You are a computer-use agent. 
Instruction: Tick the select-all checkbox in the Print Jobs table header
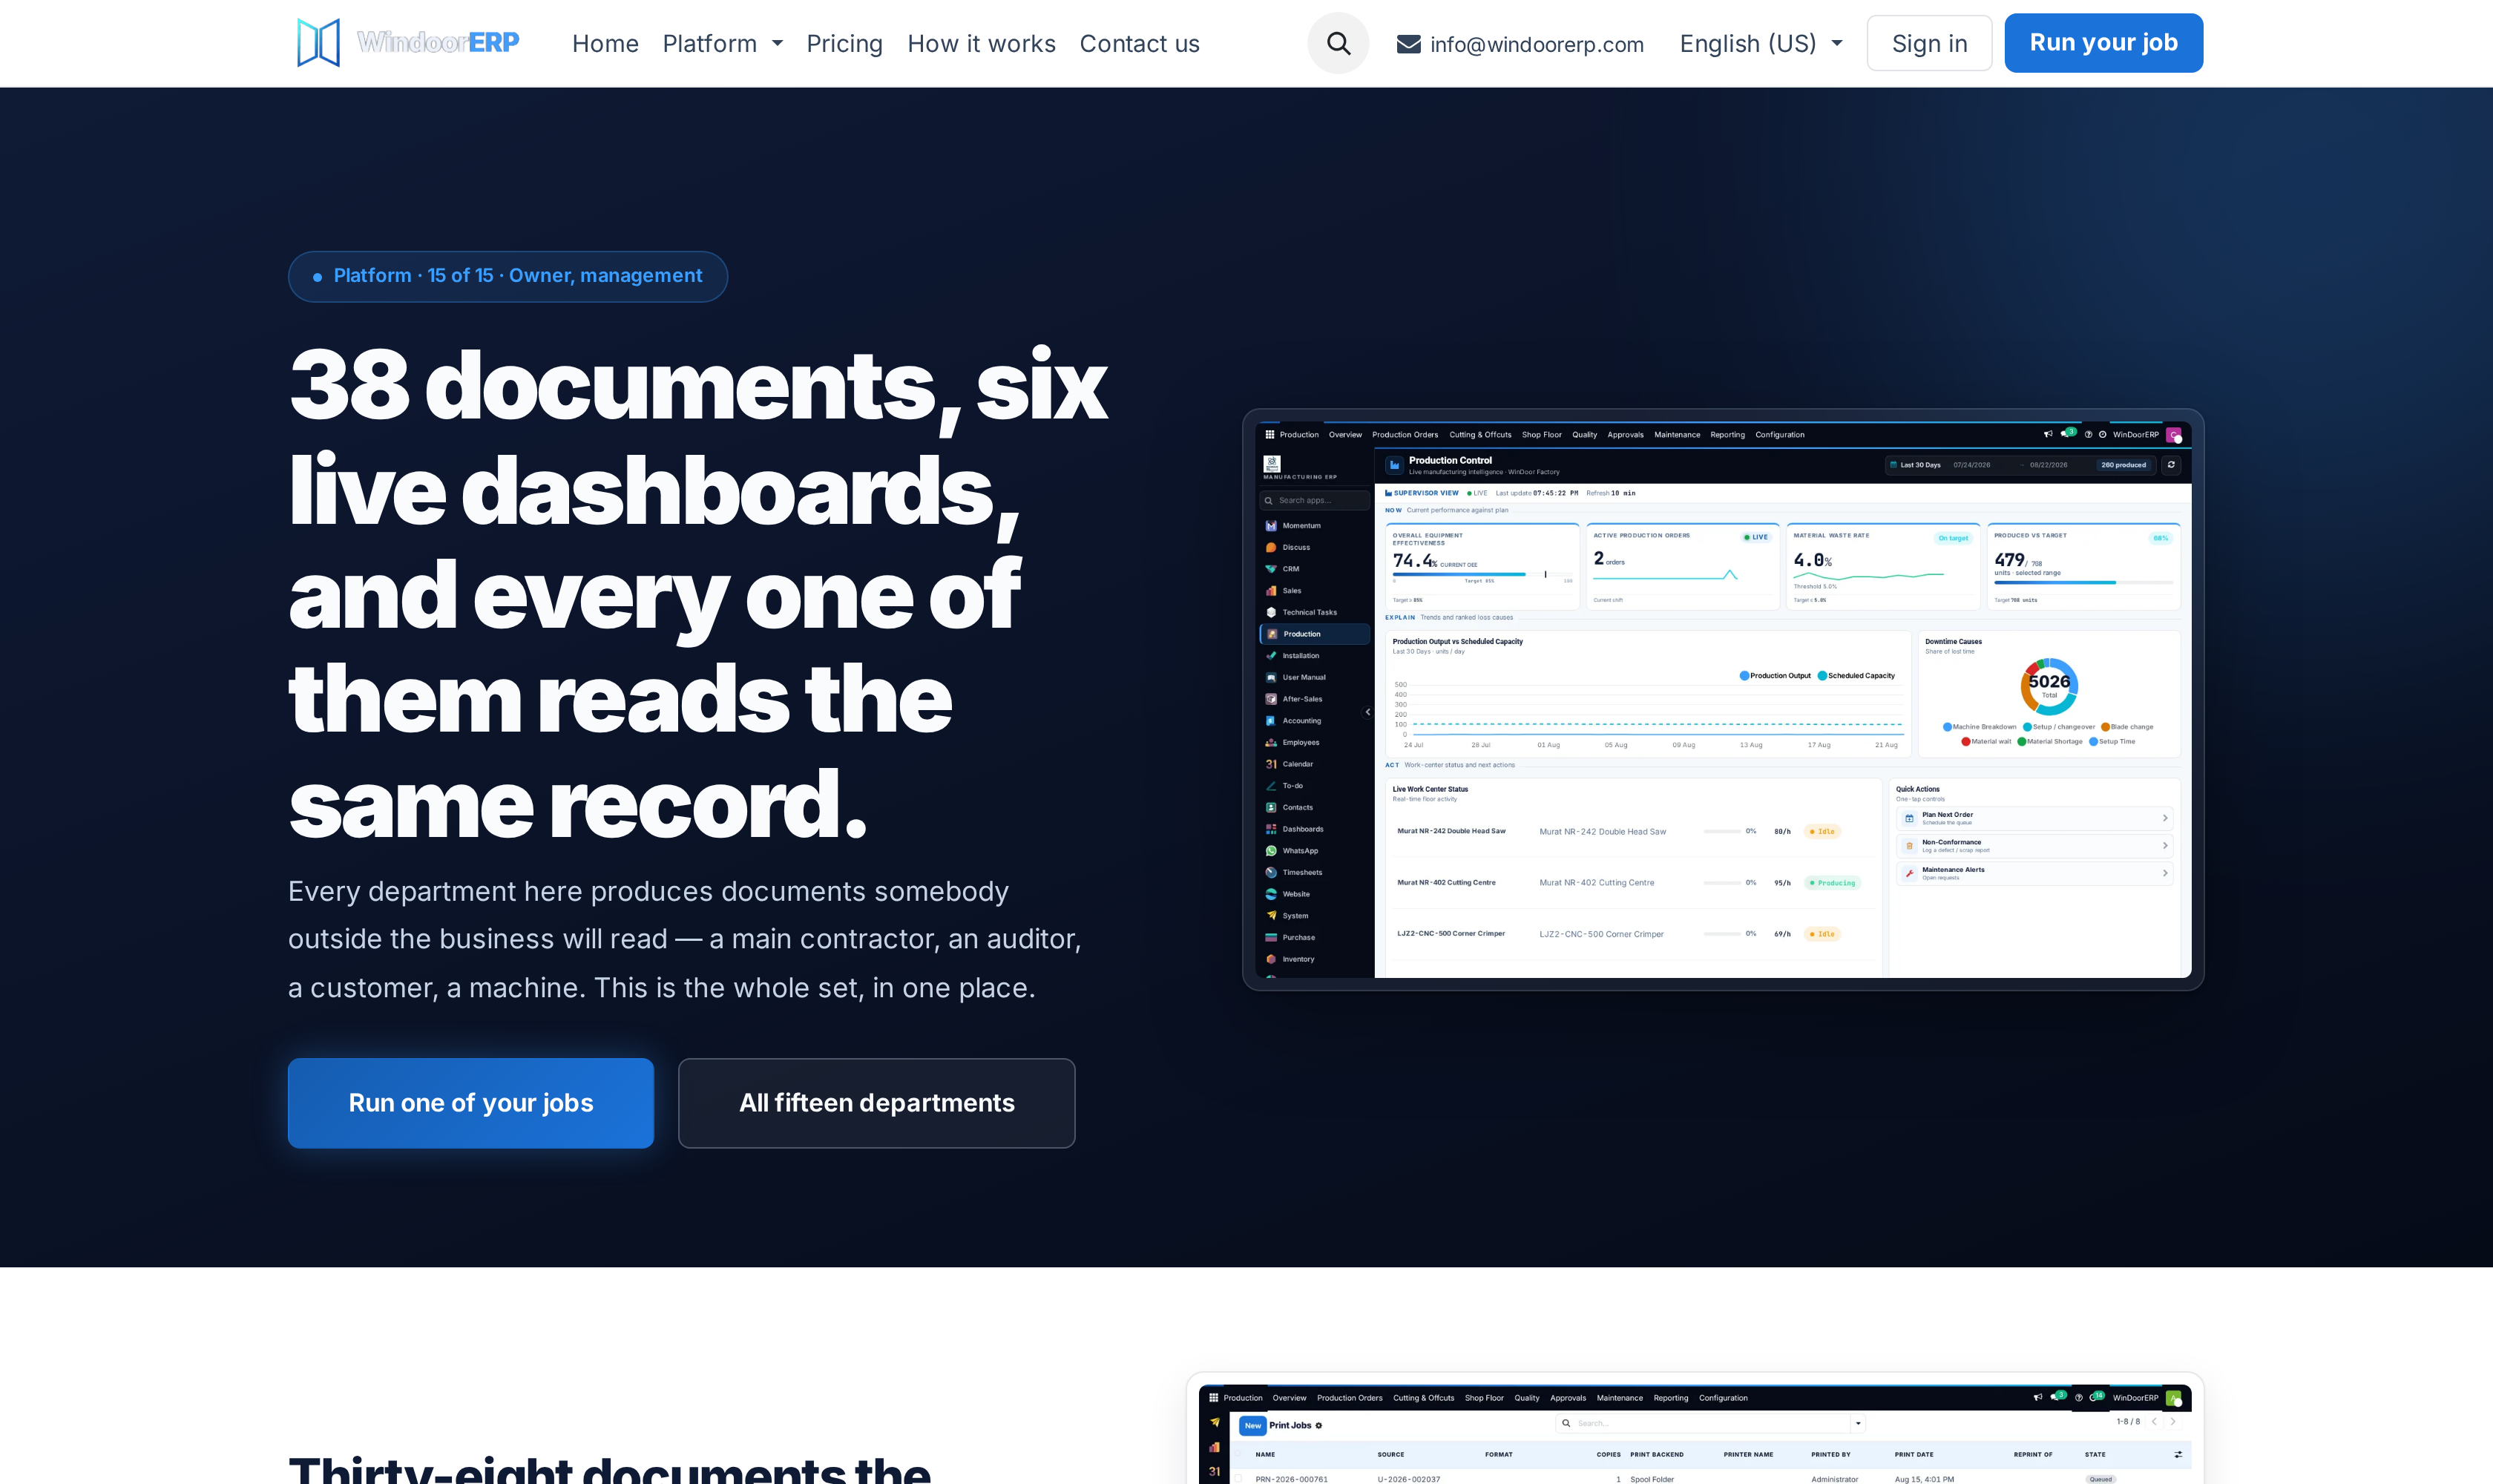point(1238,1454)
